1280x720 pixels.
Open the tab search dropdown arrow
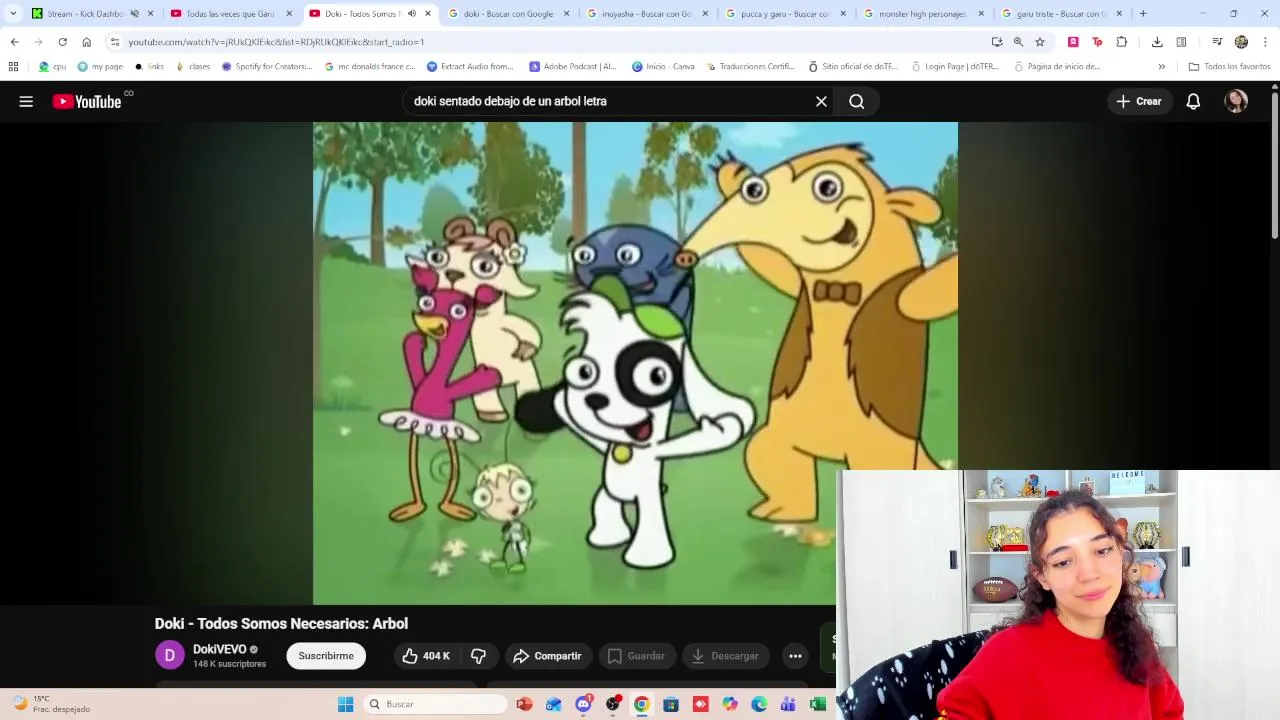(13, 14)
